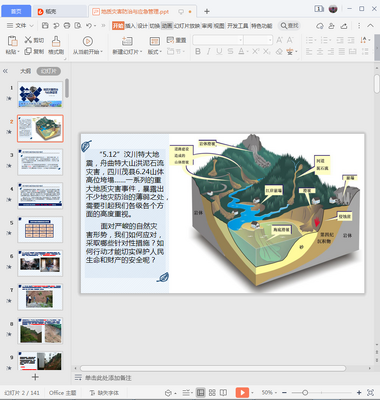Open the Developer Tools (开发工具) tab
380x400 pixels.
[238, 26]
